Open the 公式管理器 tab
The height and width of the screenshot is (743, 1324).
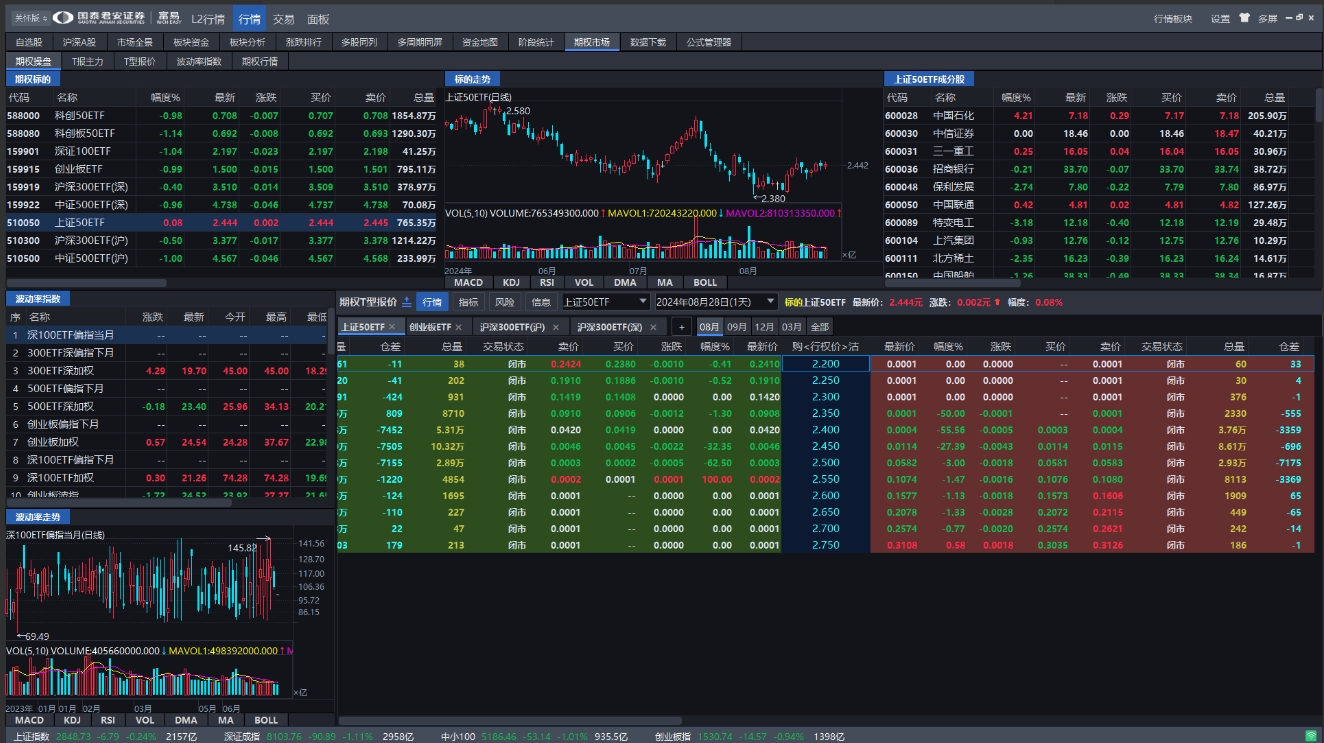(709, 42)
